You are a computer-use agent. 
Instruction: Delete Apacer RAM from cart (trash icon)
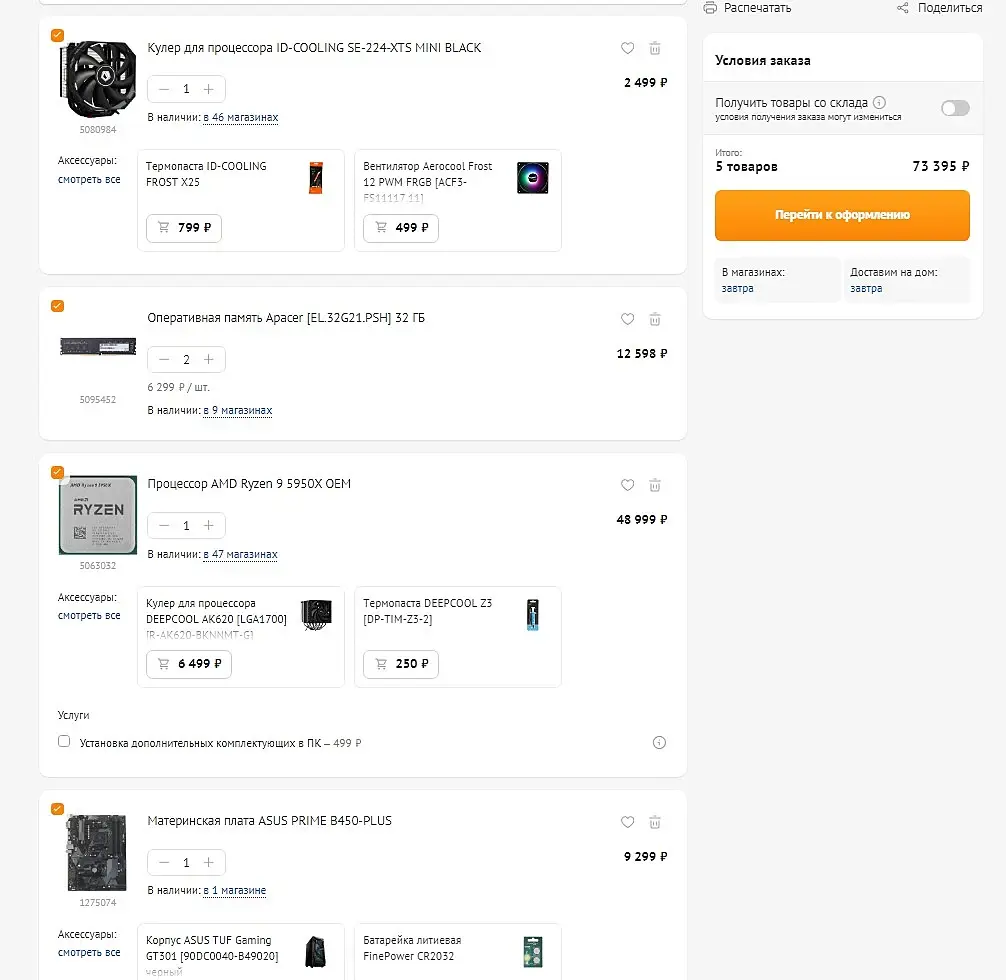(x=655, y=319)
